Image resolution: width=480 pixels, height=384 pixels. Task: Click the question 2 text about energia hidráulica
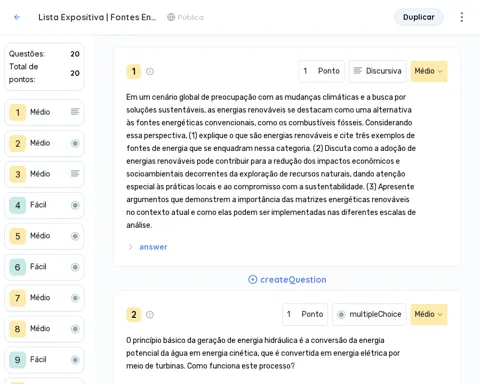click(x=263, y=353)
